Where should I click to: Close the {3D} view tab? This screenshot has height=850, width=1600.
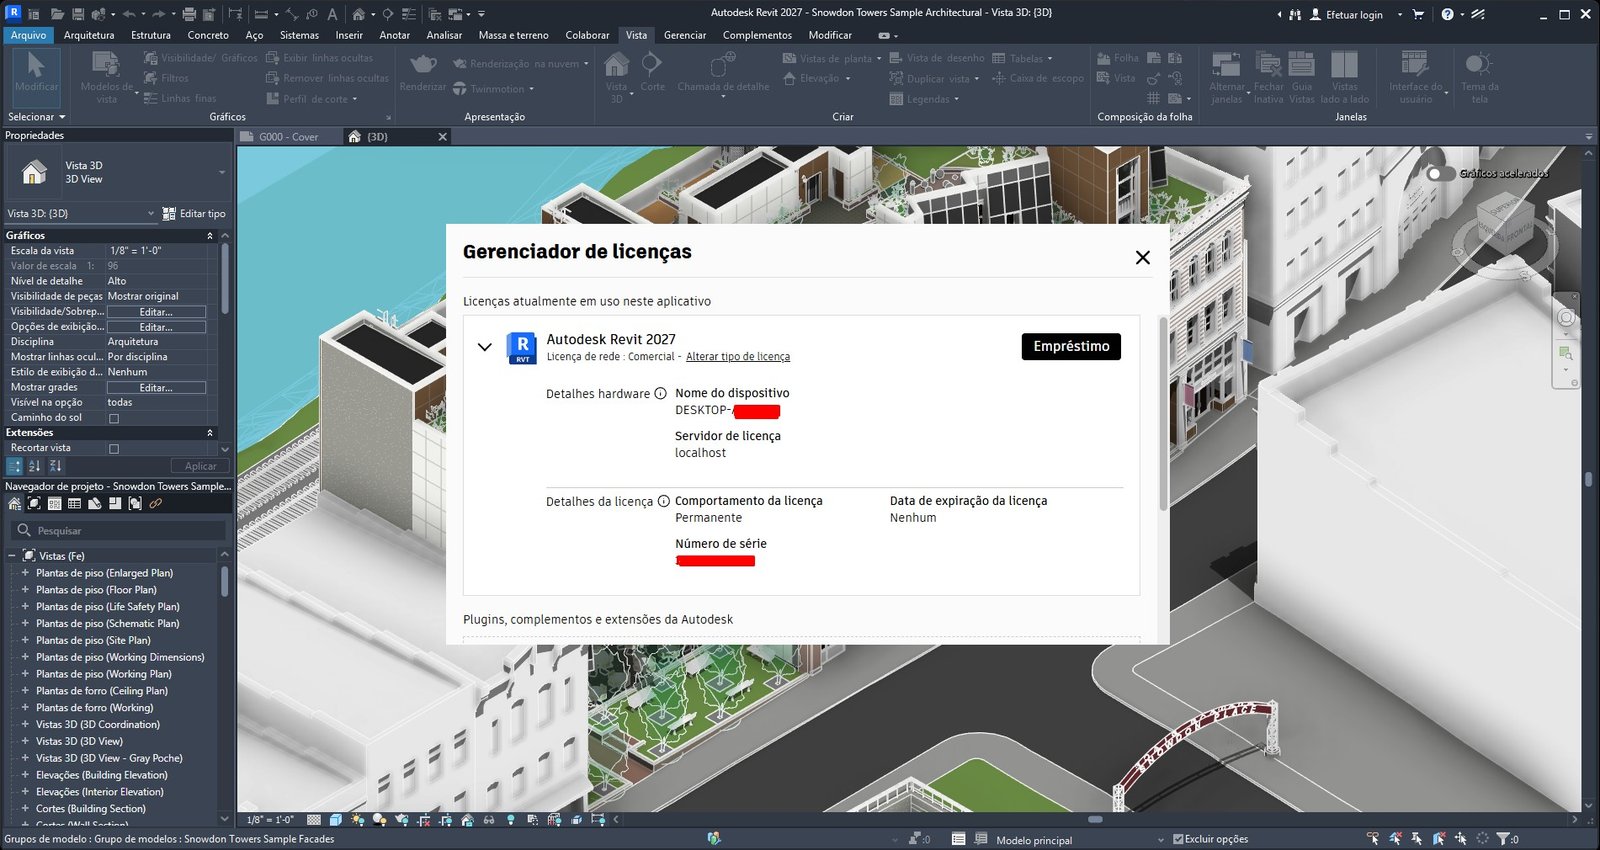point(442,137)
